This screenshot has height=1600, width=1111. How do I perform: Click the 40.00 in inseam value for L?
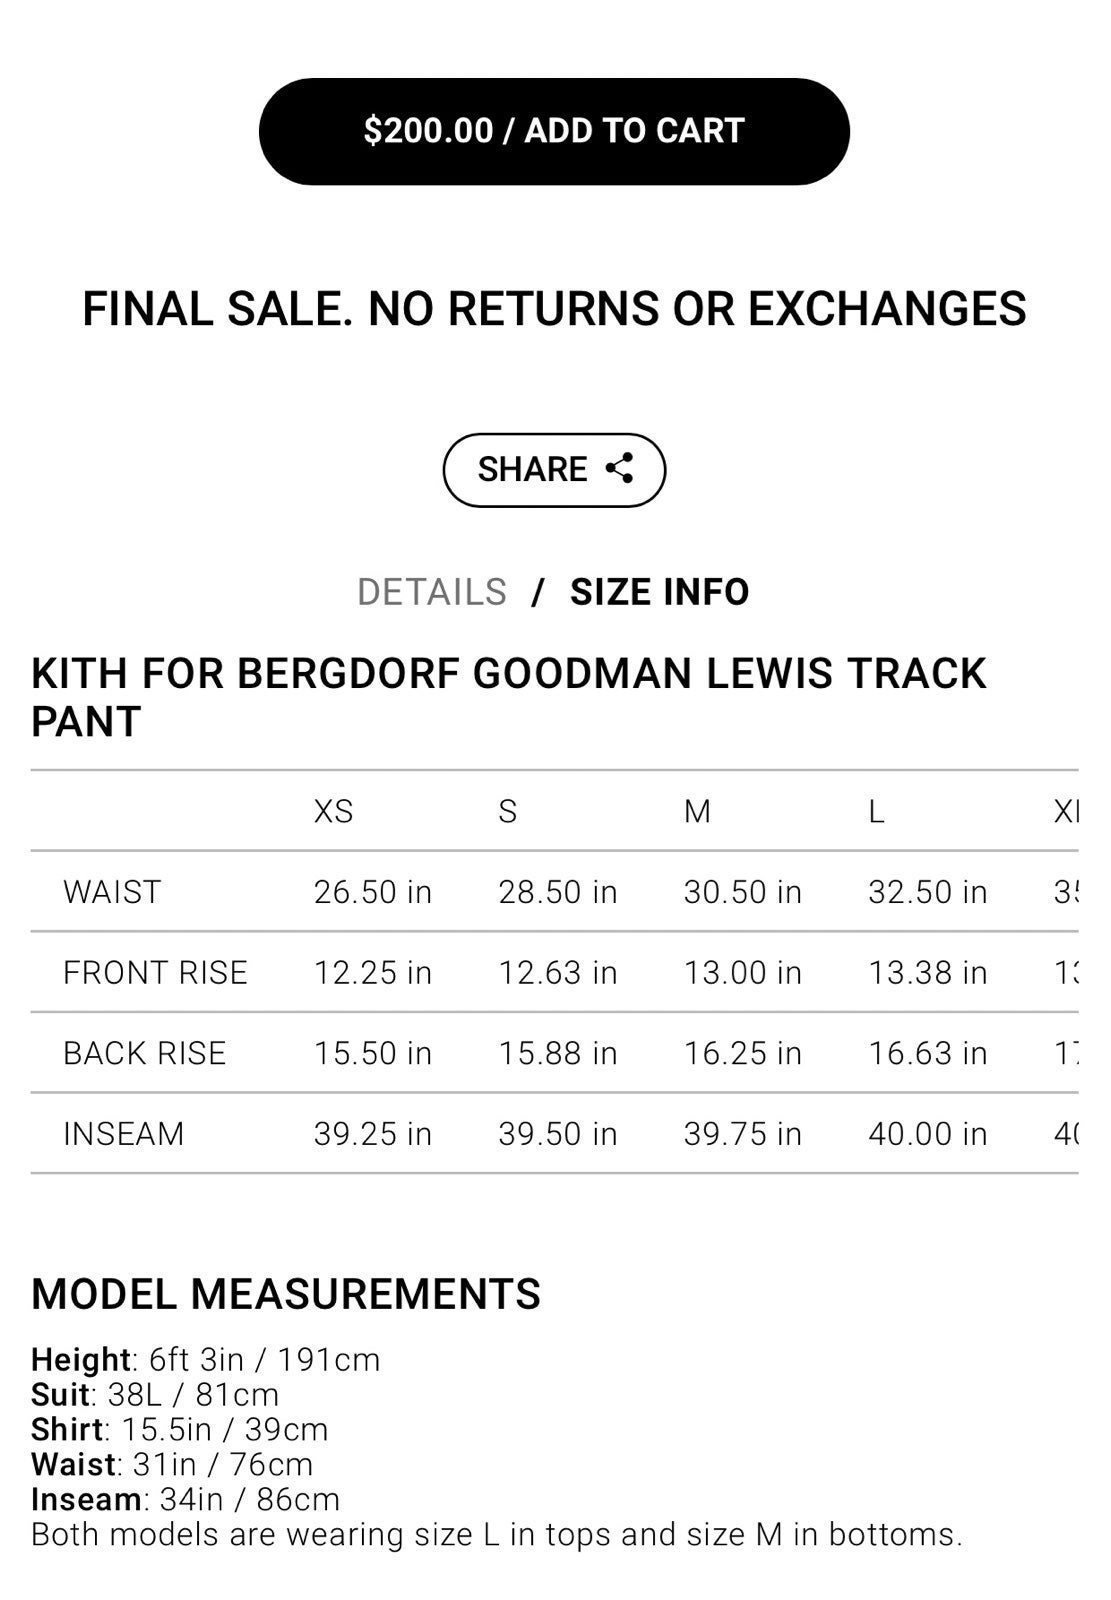[x=928, y=1134]
